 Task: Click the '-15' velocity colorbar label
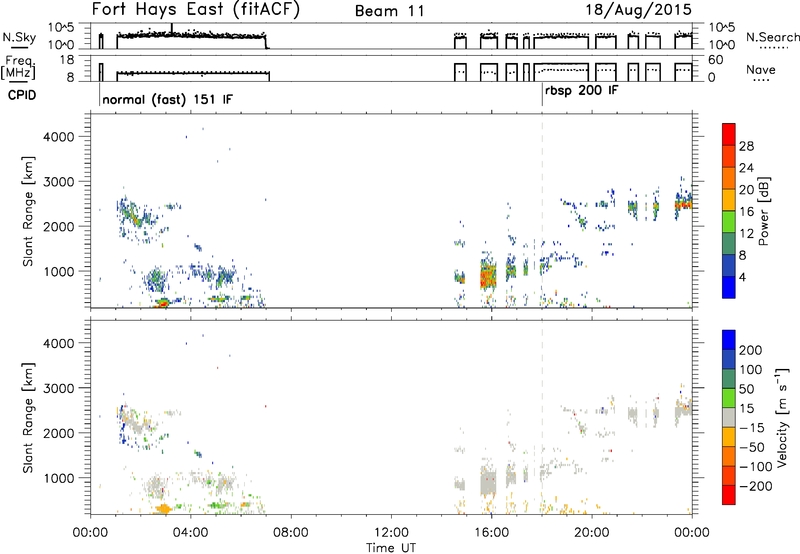click(x=751, y=428)
